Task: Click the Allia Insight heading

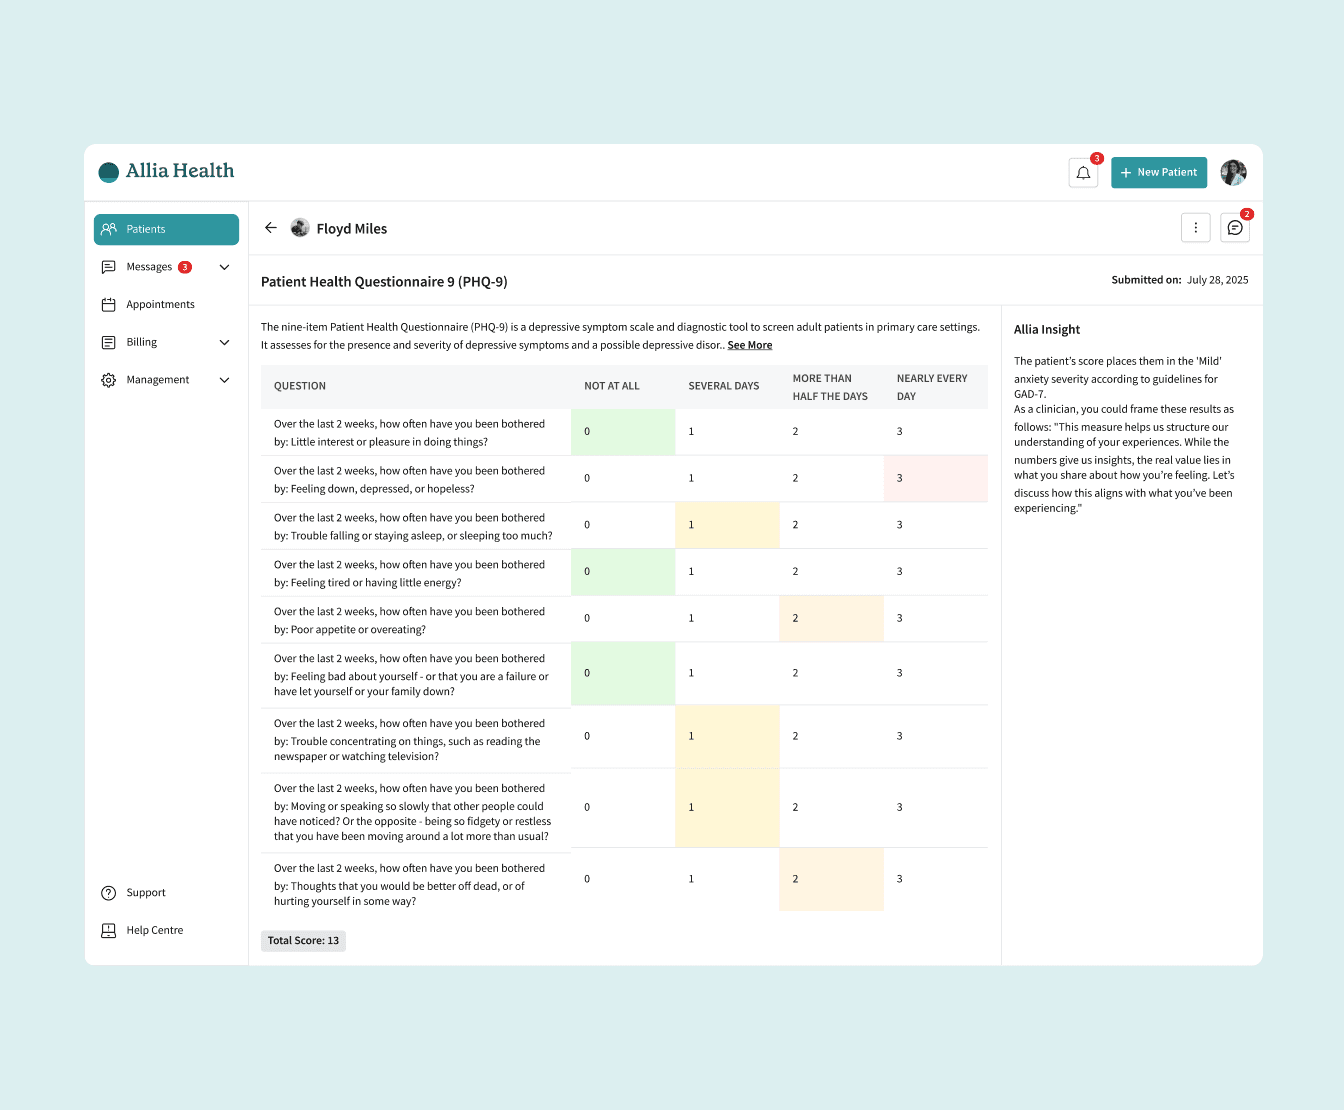Action: point(1047,329)
